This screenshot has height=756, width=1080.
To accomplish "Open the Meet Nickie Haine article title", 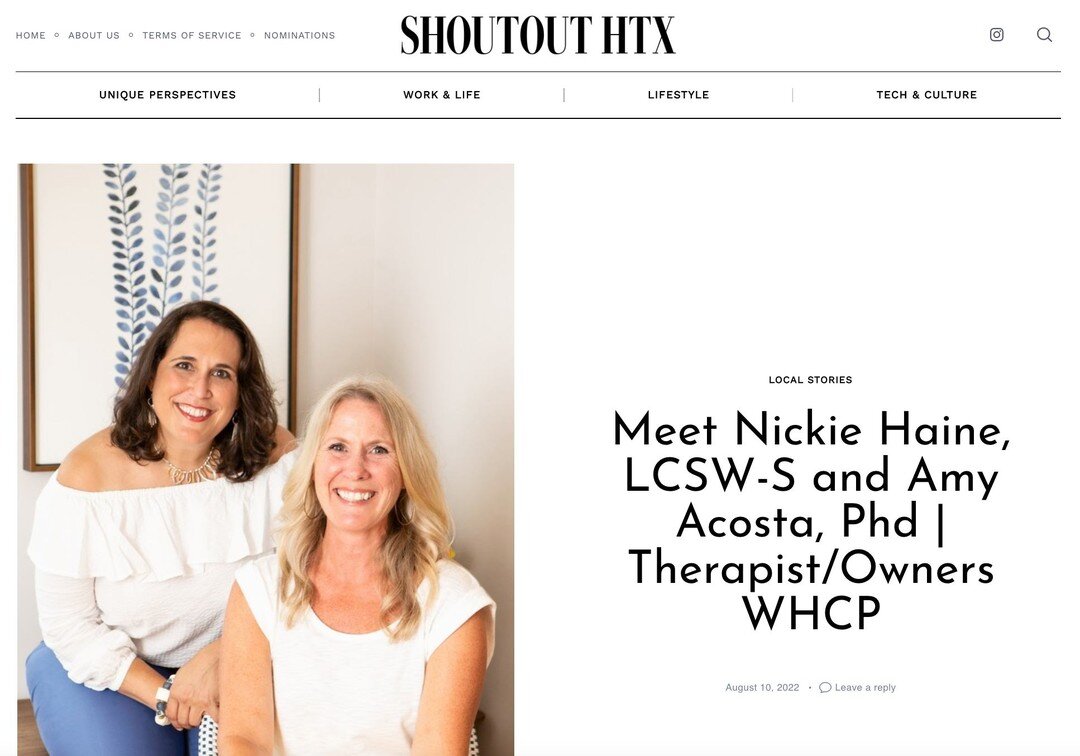I will pos(811,521).
